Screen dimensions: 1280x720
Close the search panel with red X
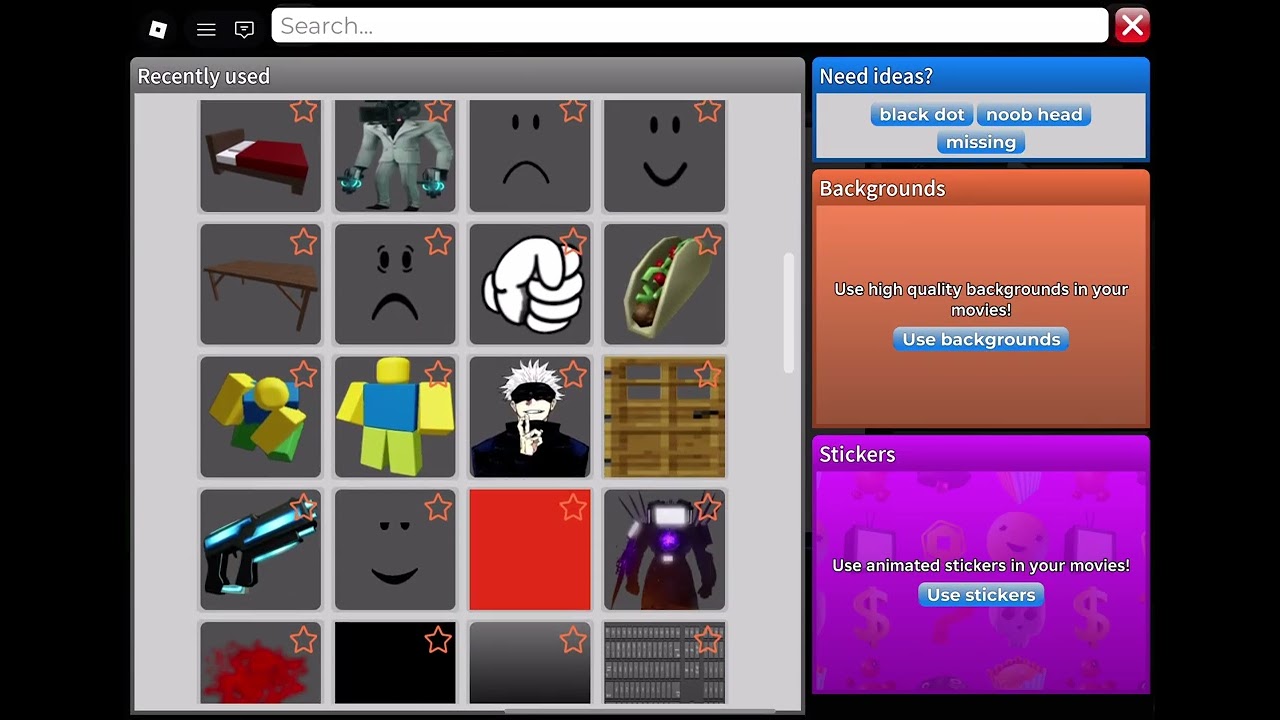coord(1132,26)
